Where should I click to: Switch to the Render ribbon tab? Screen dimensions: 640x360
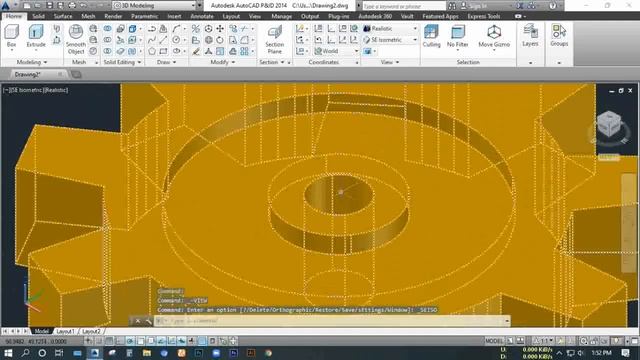(113, 16)
